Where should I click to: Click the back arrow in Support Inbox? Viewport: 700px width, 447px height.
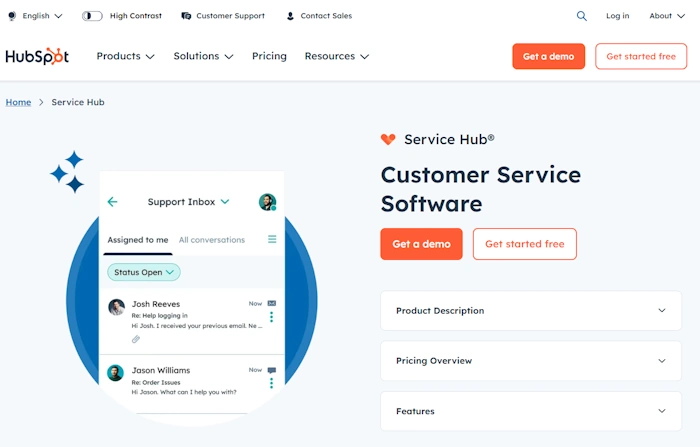click(x=112, y=202)
